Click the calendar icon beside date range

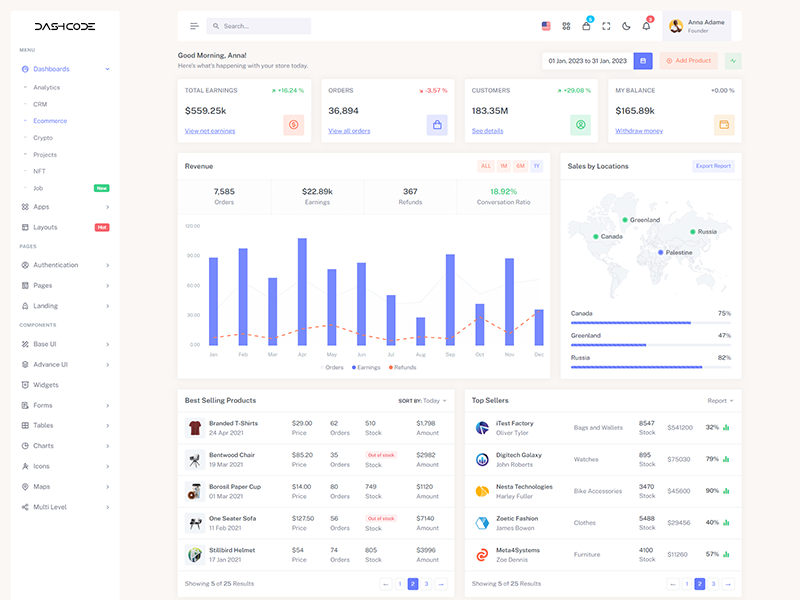643,61
